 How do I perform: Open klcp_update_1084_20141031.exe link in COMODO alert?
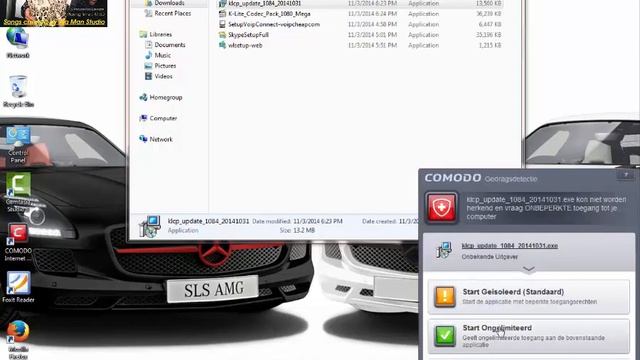pos(510,246)
